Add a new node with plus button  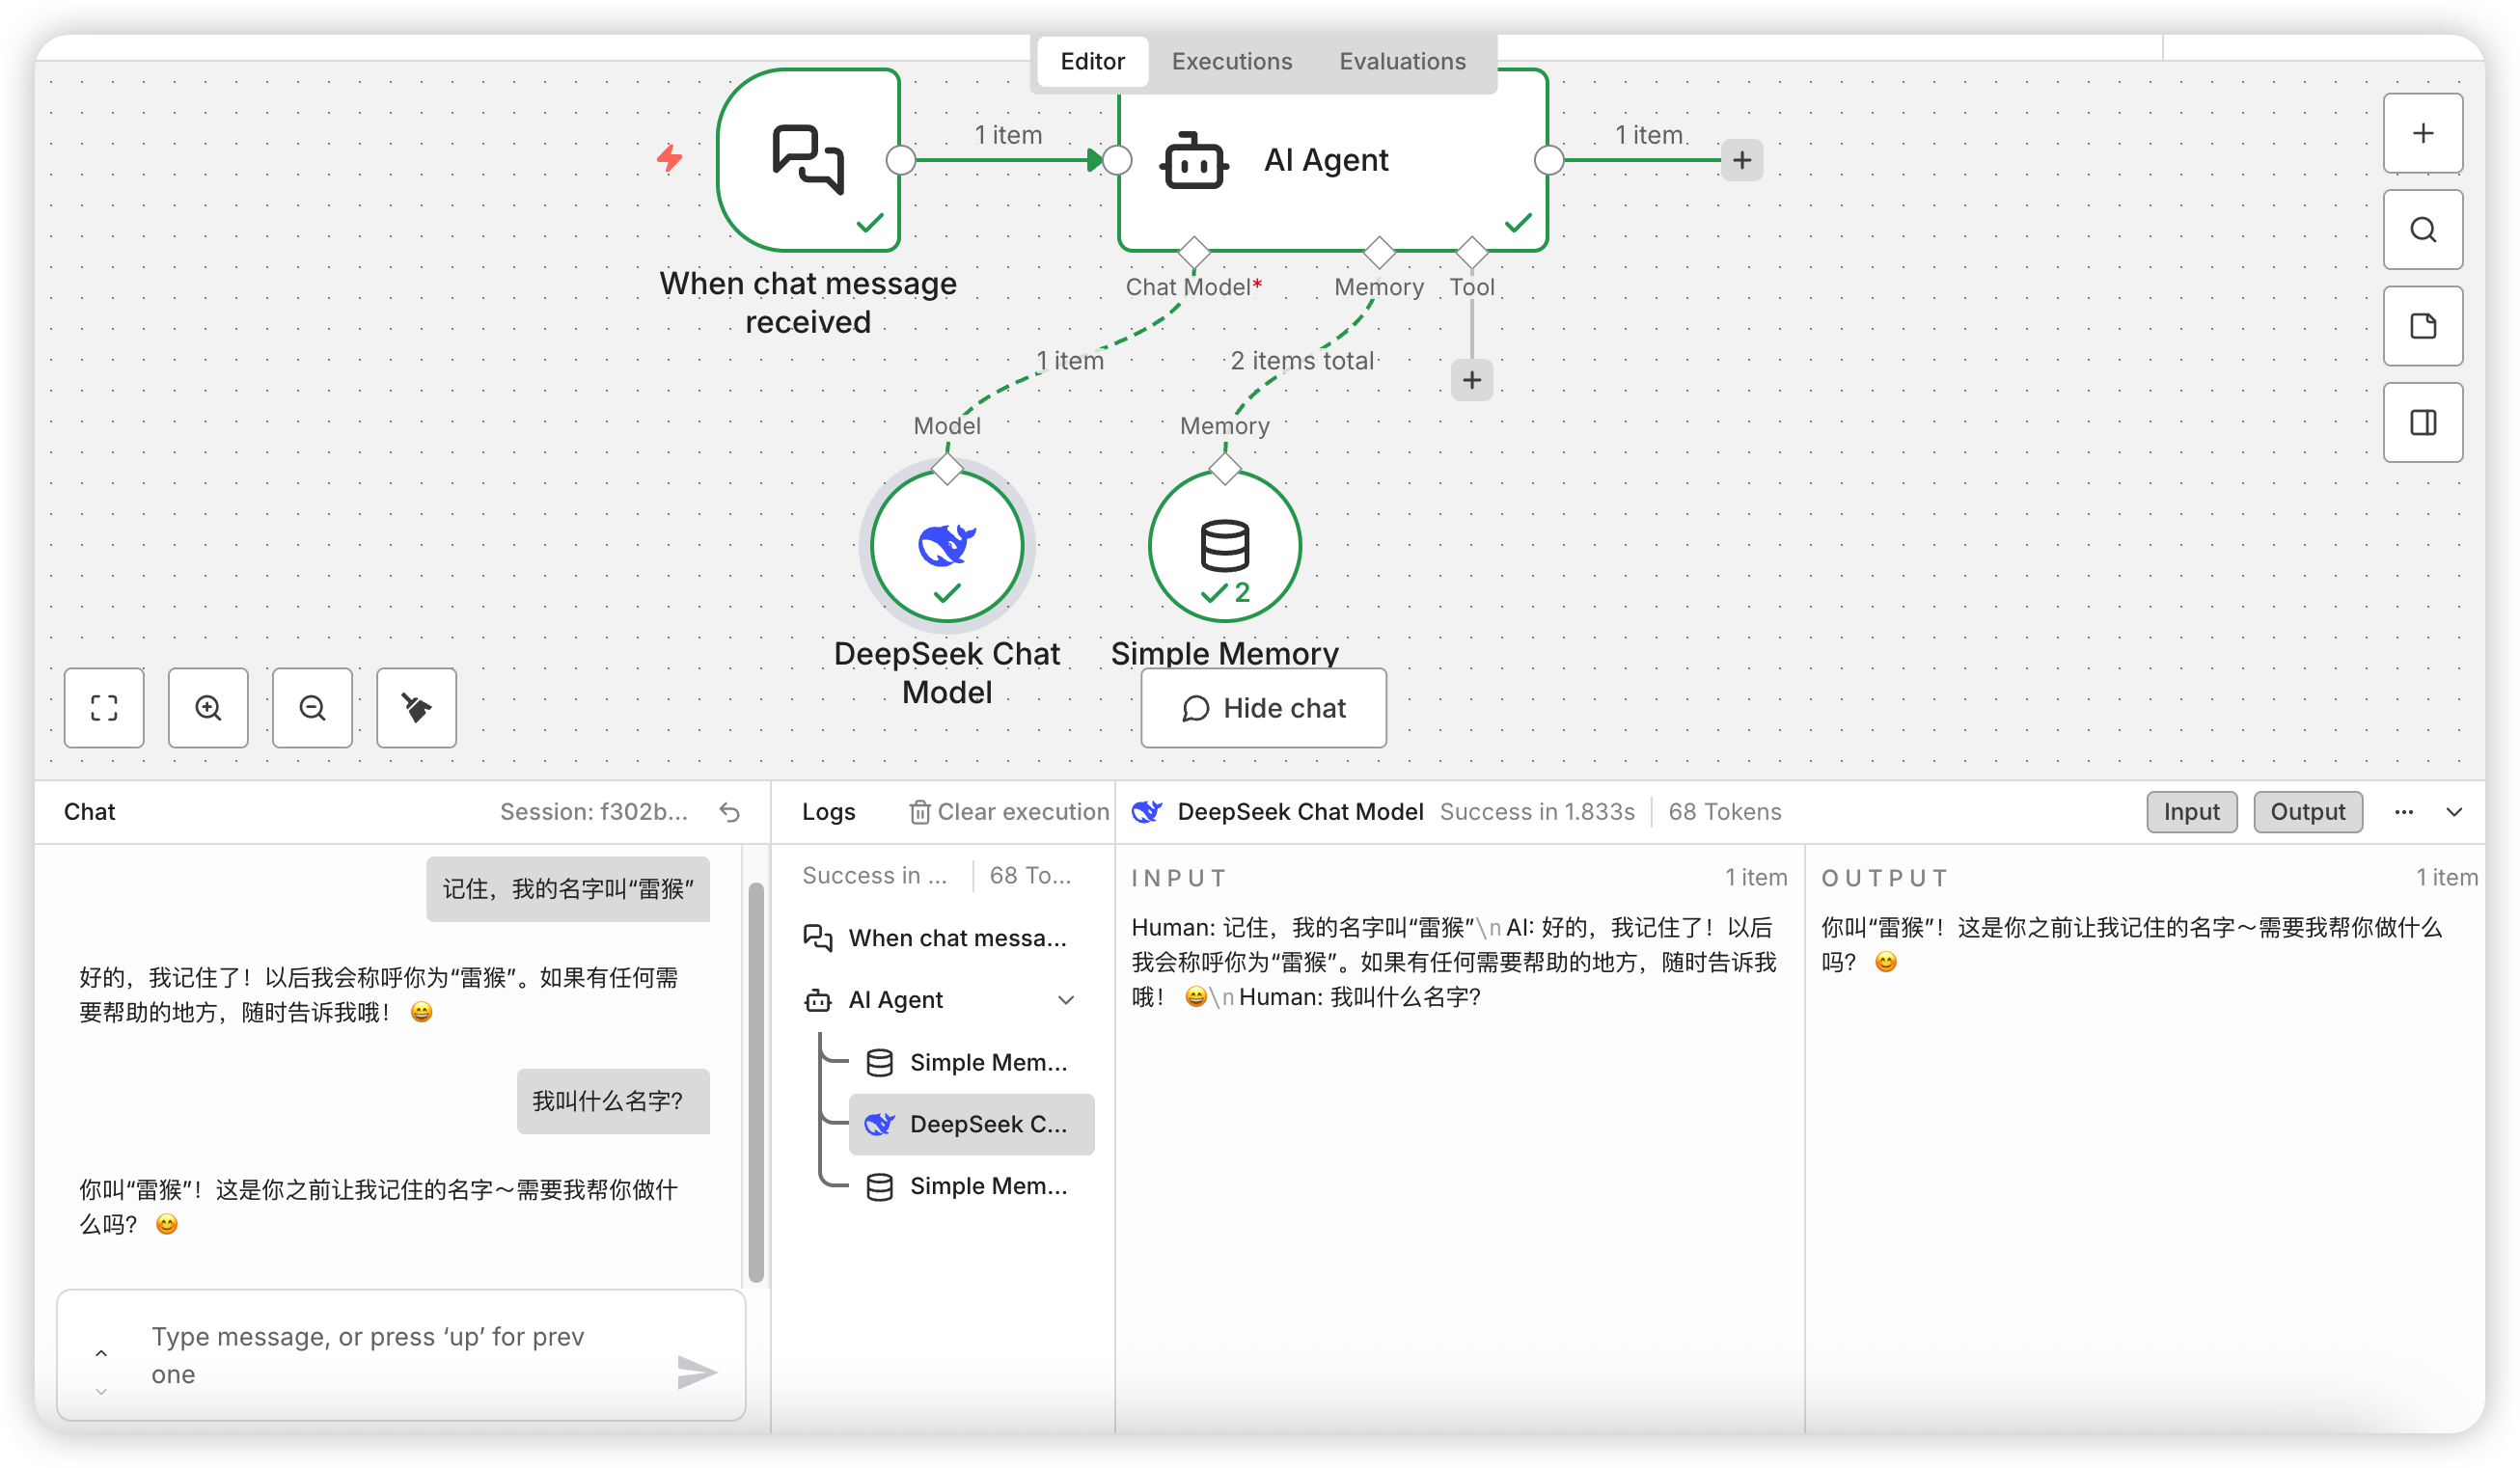click(2422, 133)
